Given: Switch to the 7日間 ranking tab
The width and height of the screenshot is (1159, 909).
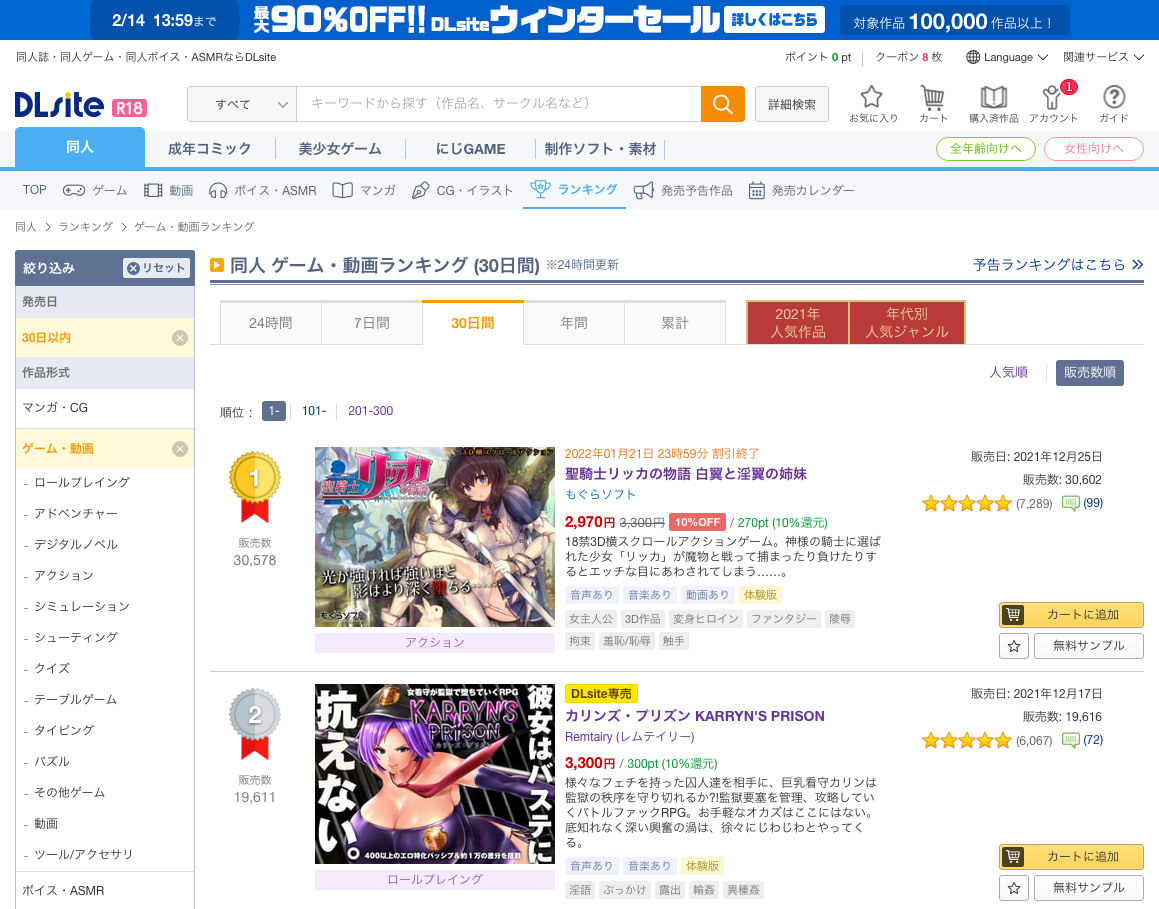Looking at the screenshot, I should (371, 323).
